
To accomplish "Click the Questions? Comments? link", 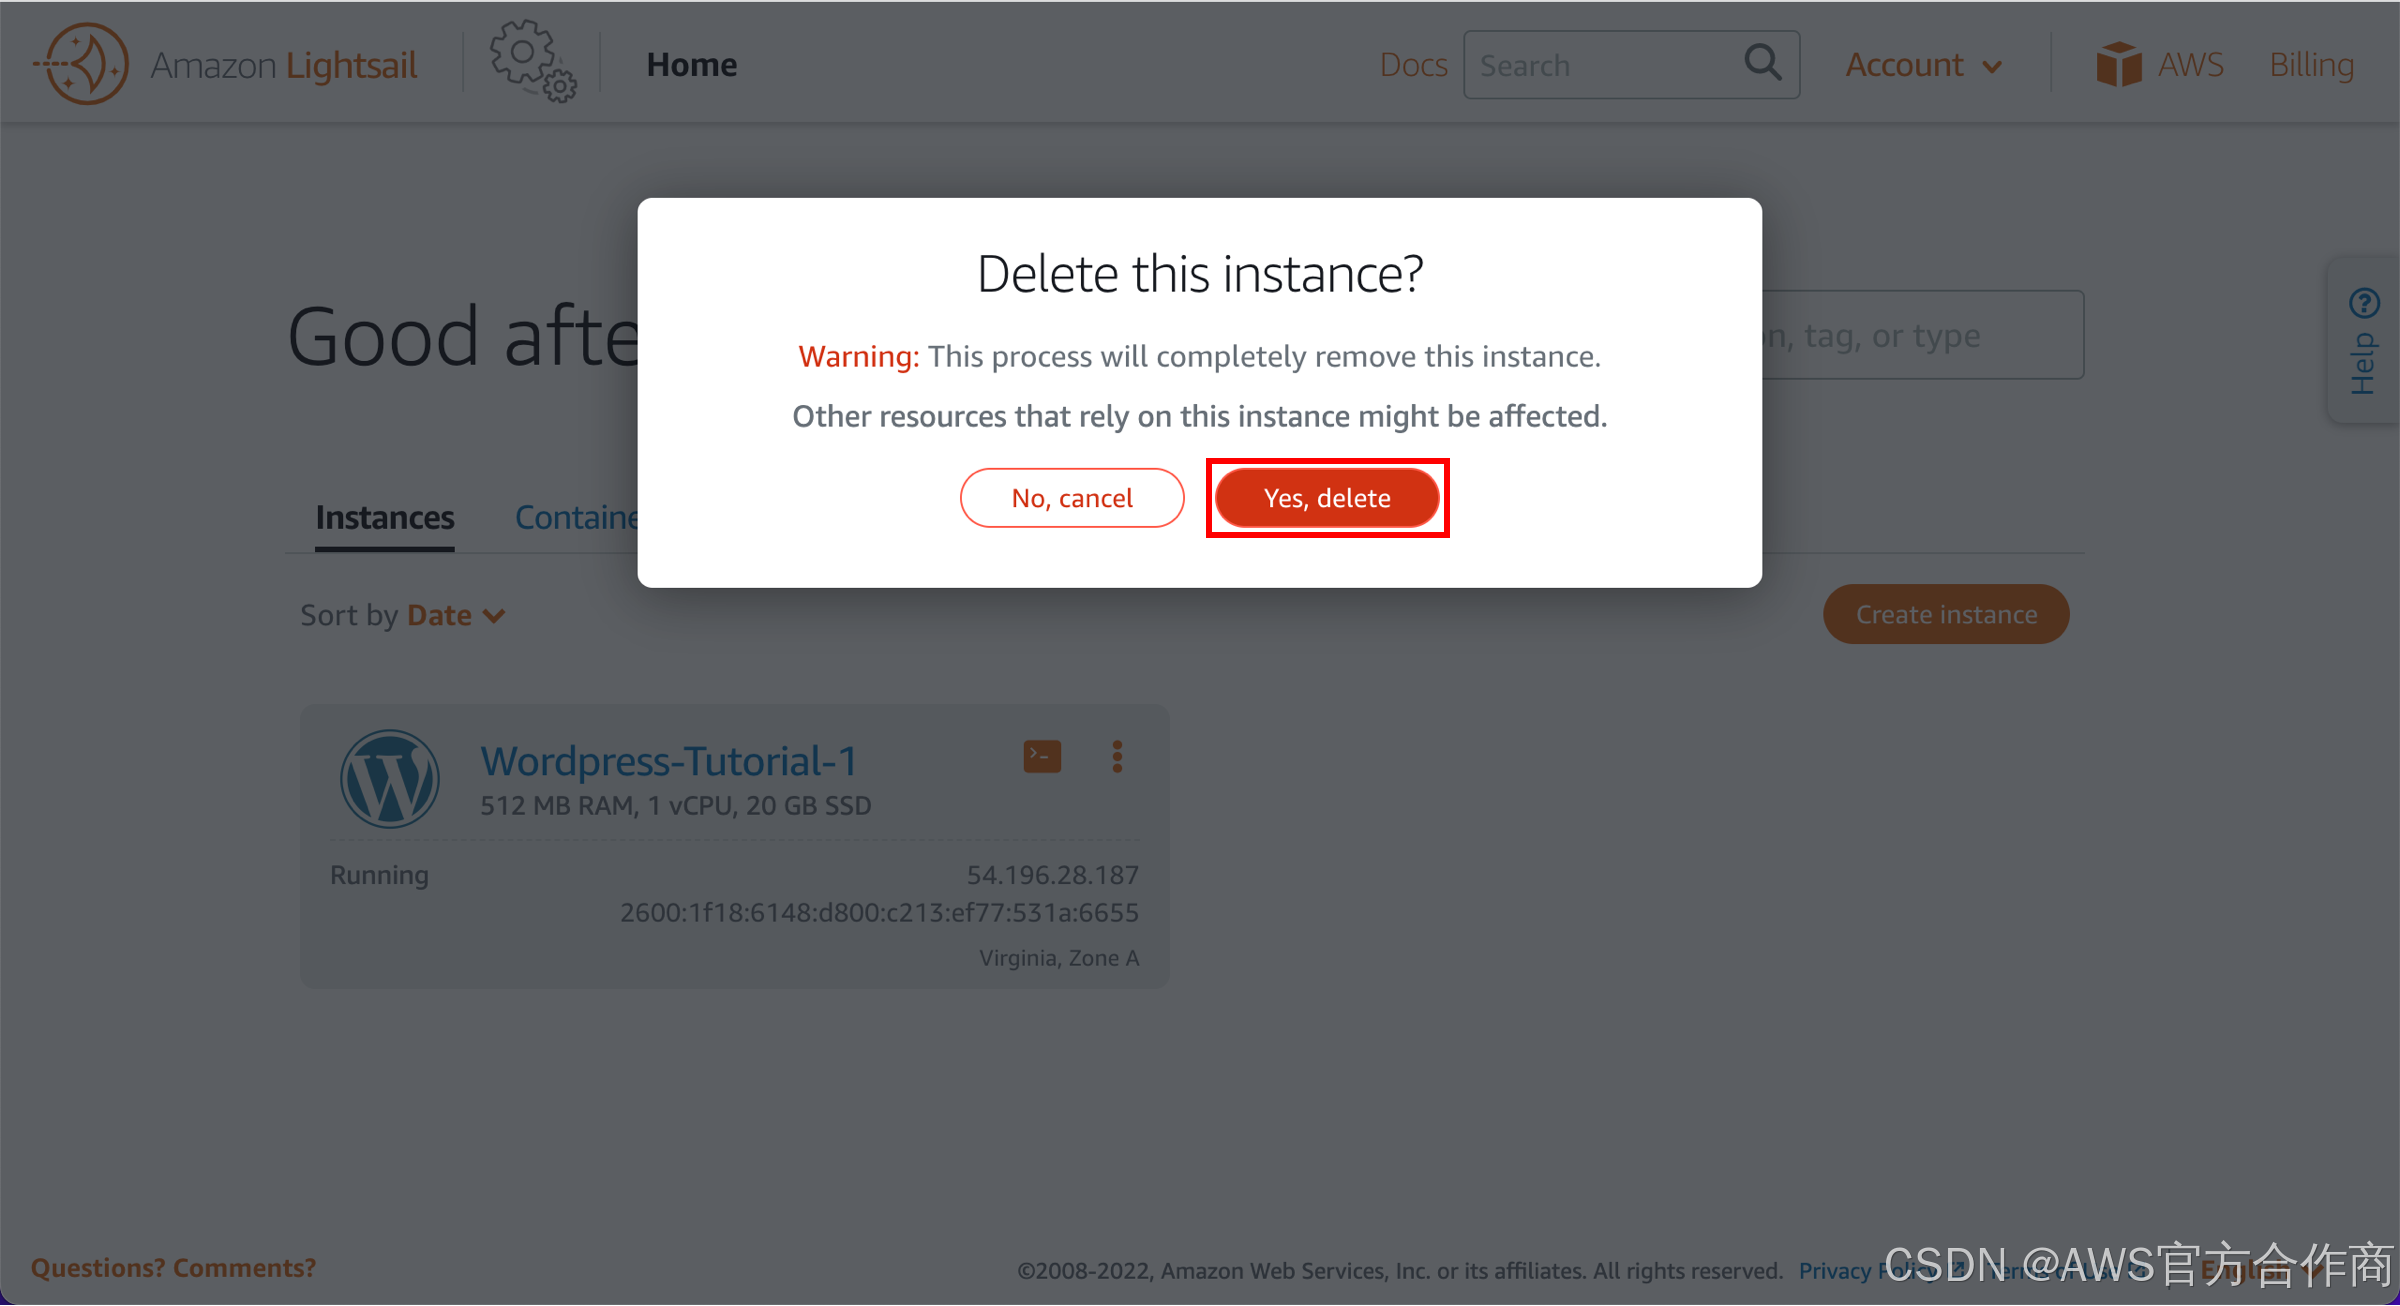I will [173, 1267].
